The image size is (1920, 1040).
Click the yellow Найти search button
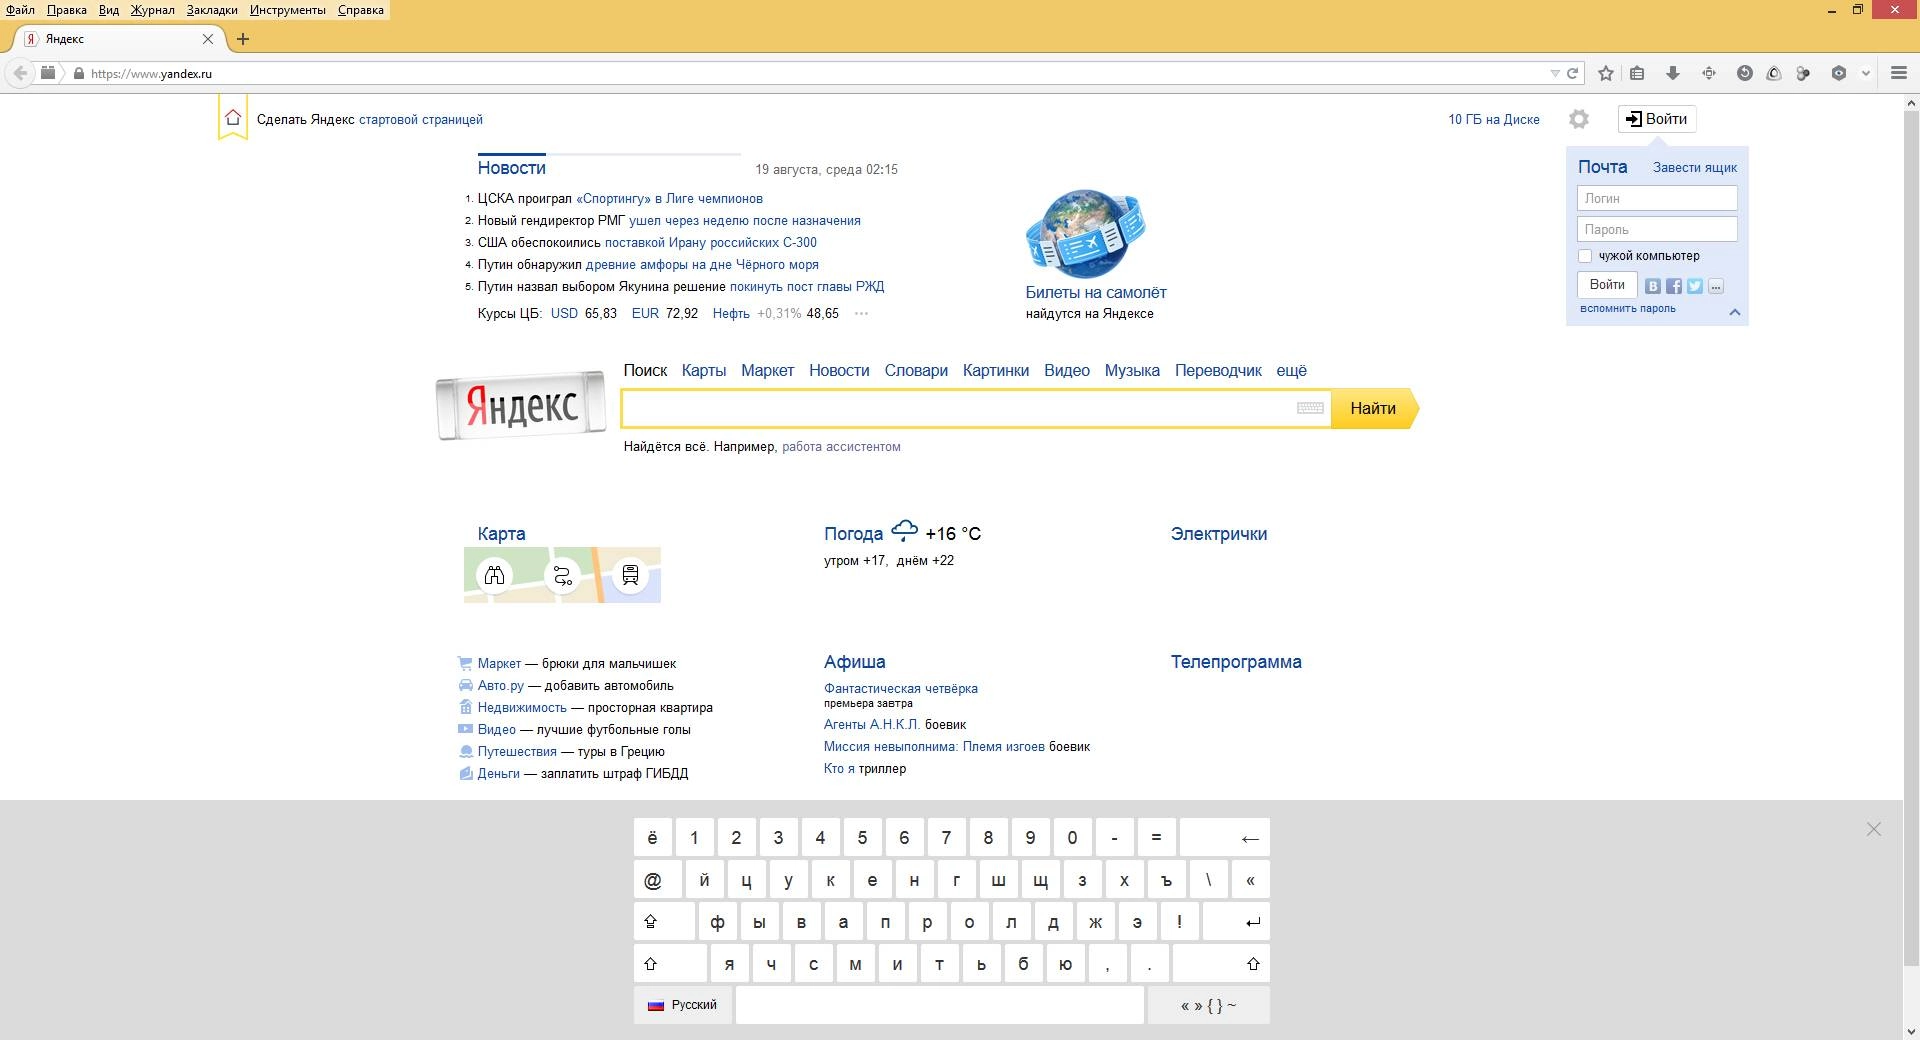coord(1375,408)
